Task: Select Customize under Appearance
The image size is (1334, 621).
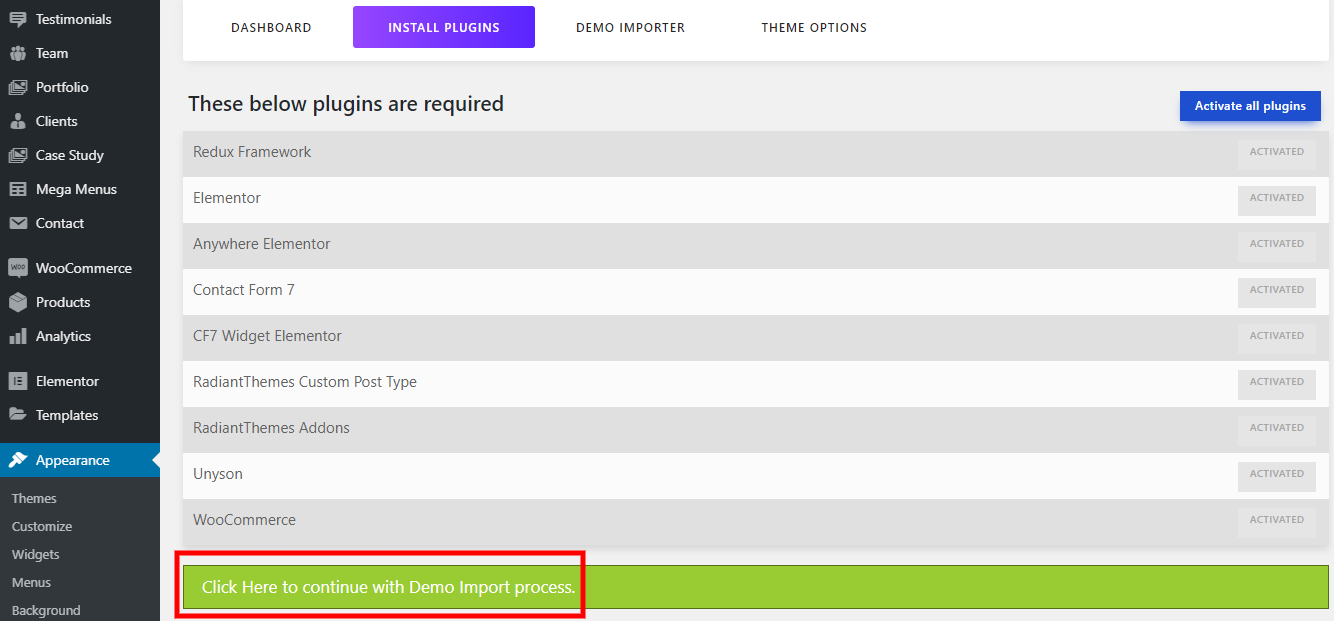Action: click(x=42, y=526)
